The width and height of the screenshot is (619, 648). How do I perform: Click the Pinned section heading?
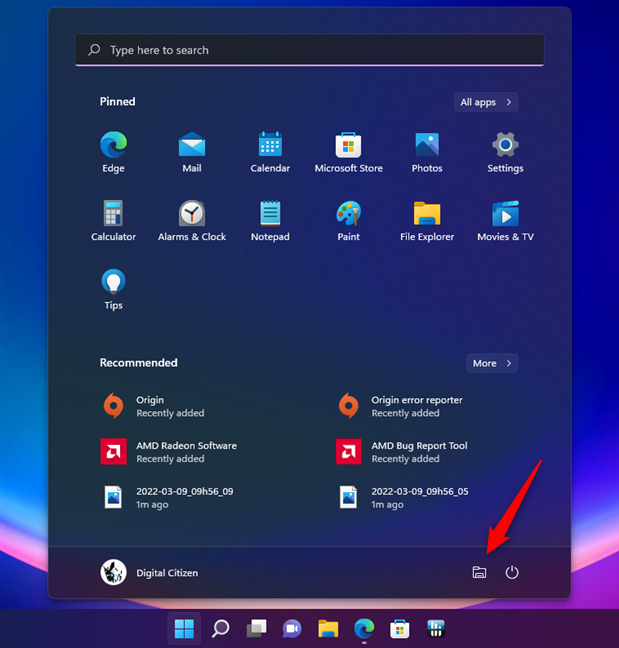click(117, 102)
